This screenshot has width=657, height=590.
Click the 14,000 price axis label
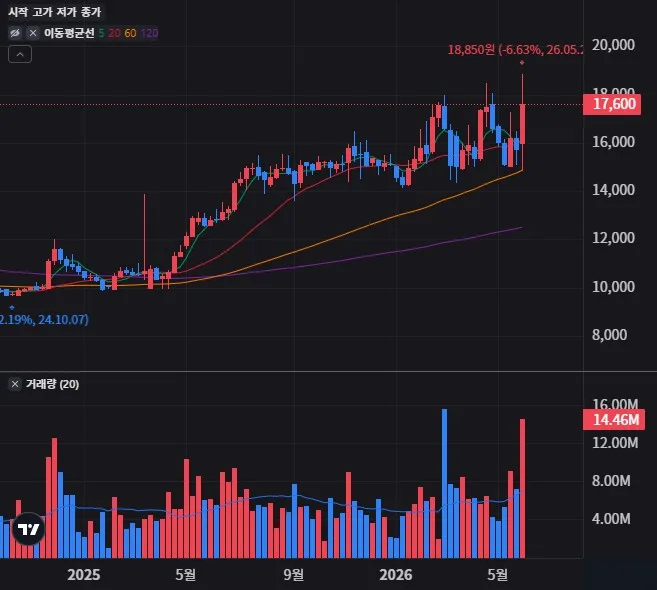613,190
